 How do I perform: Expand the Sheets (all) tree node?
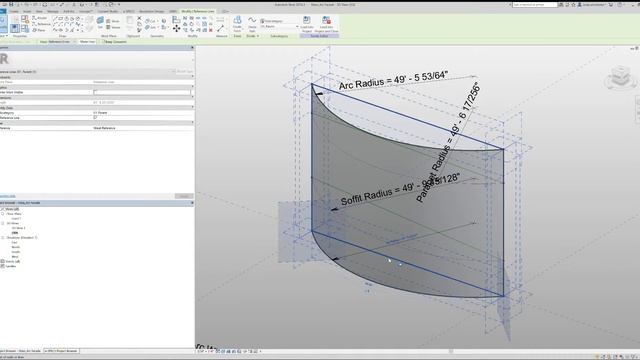click(2, 261)
